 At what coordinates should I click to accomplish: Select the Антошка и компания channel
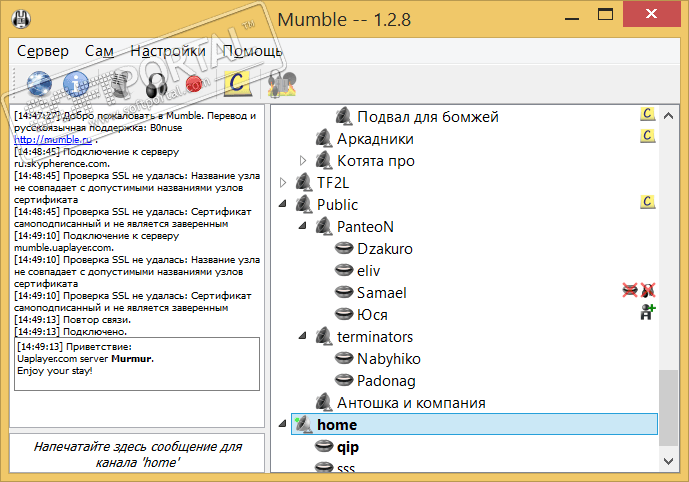point(411,402)
